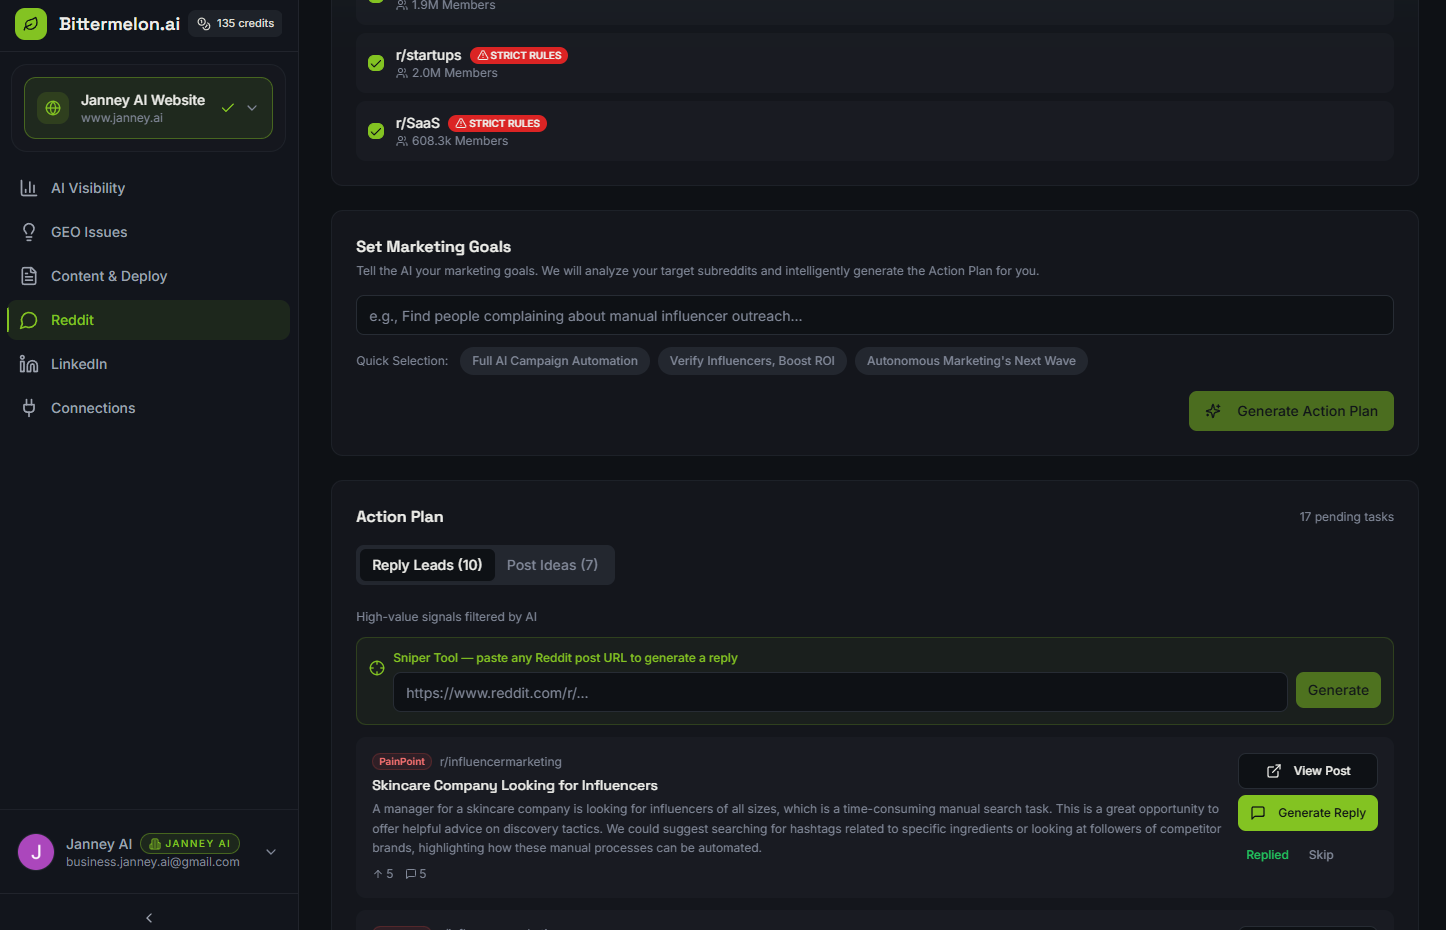This screenshot has width=1446, height=930.
Task: Uncheck the r/startups subreddit checkbox
Action: [x=376, y=63]
